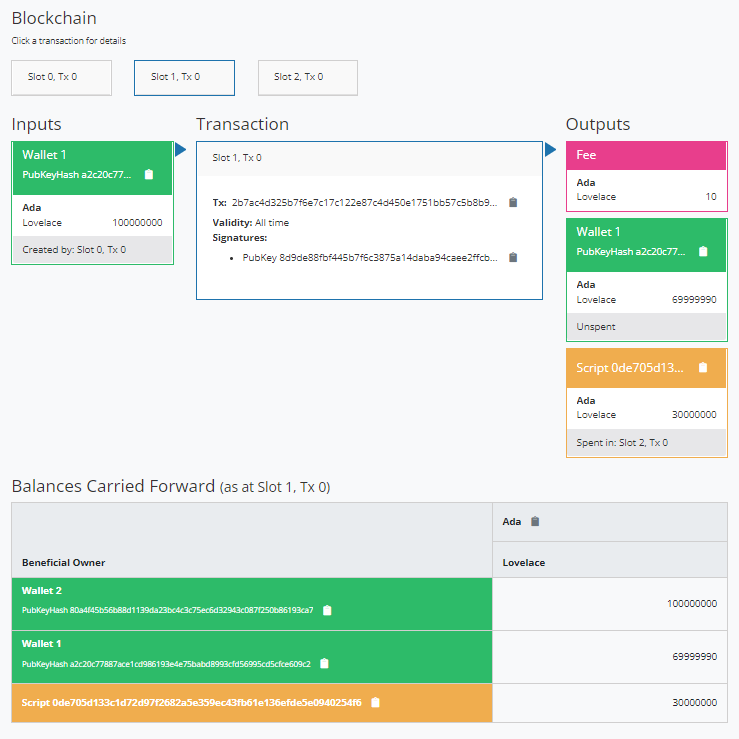The height and width of the screenshot is (739, 739).
Task: Copy the signature PubKey clipboard icon
Action: click(x=513, y=257)
